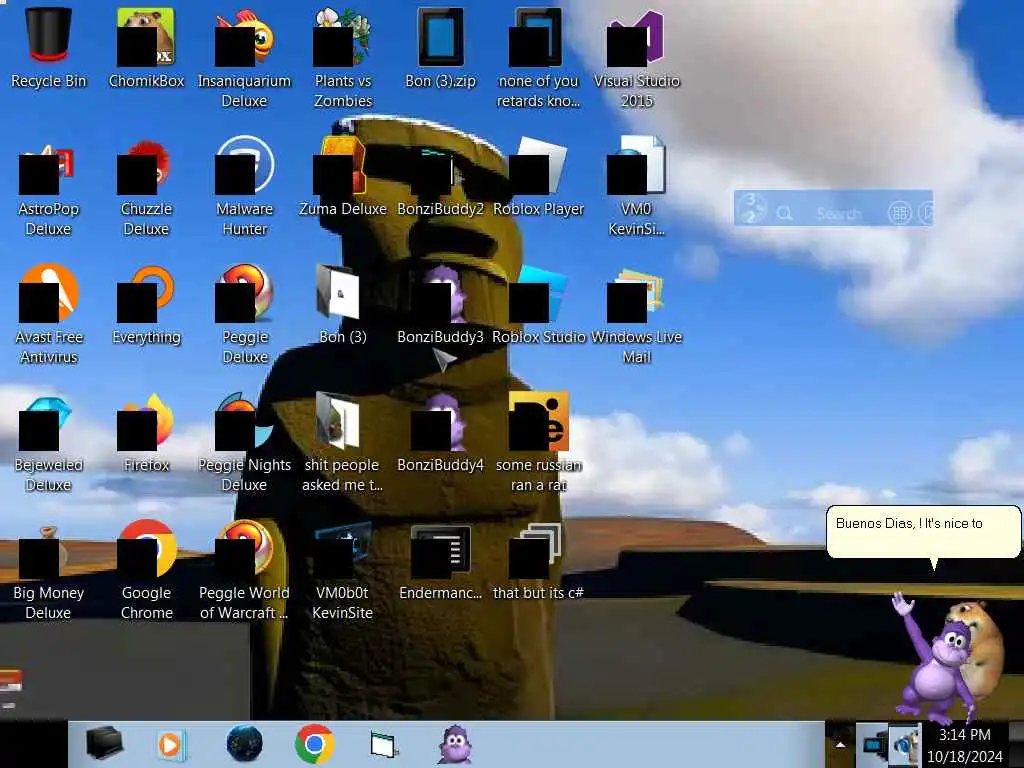
Task: Open the black folder icon in the taskbar
Action: 103,743
